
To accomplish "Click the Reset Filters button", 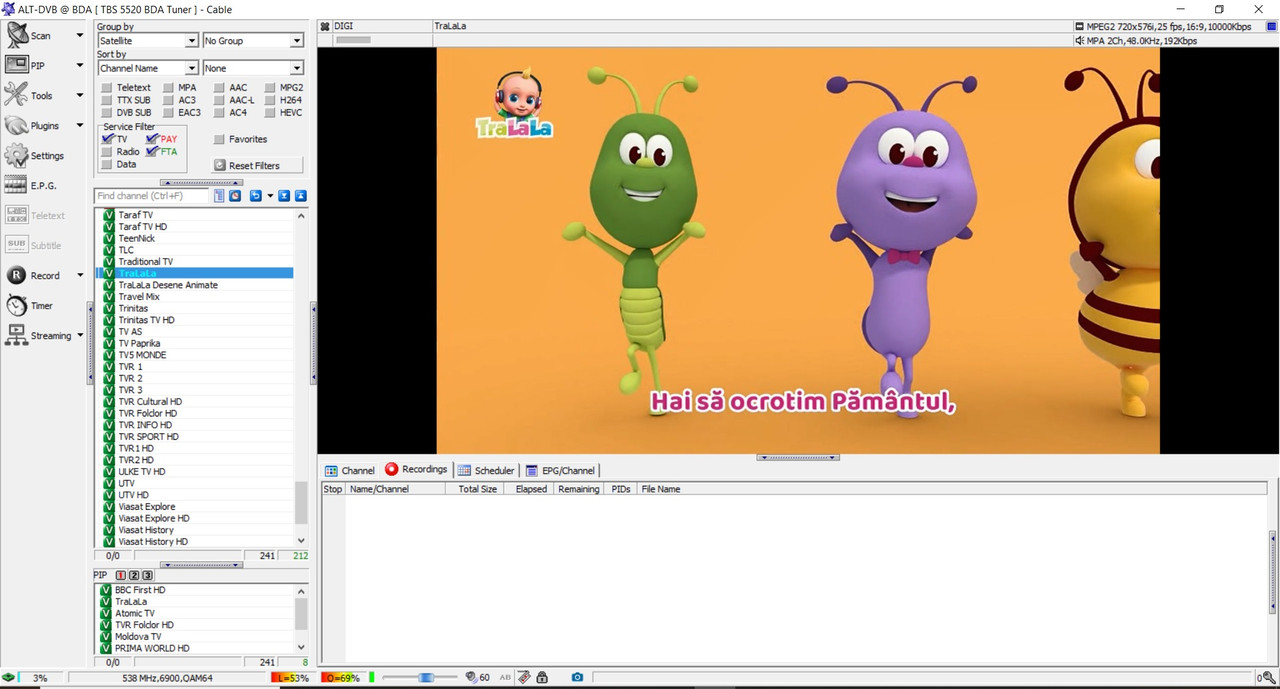I will click(x=257, y=165).
